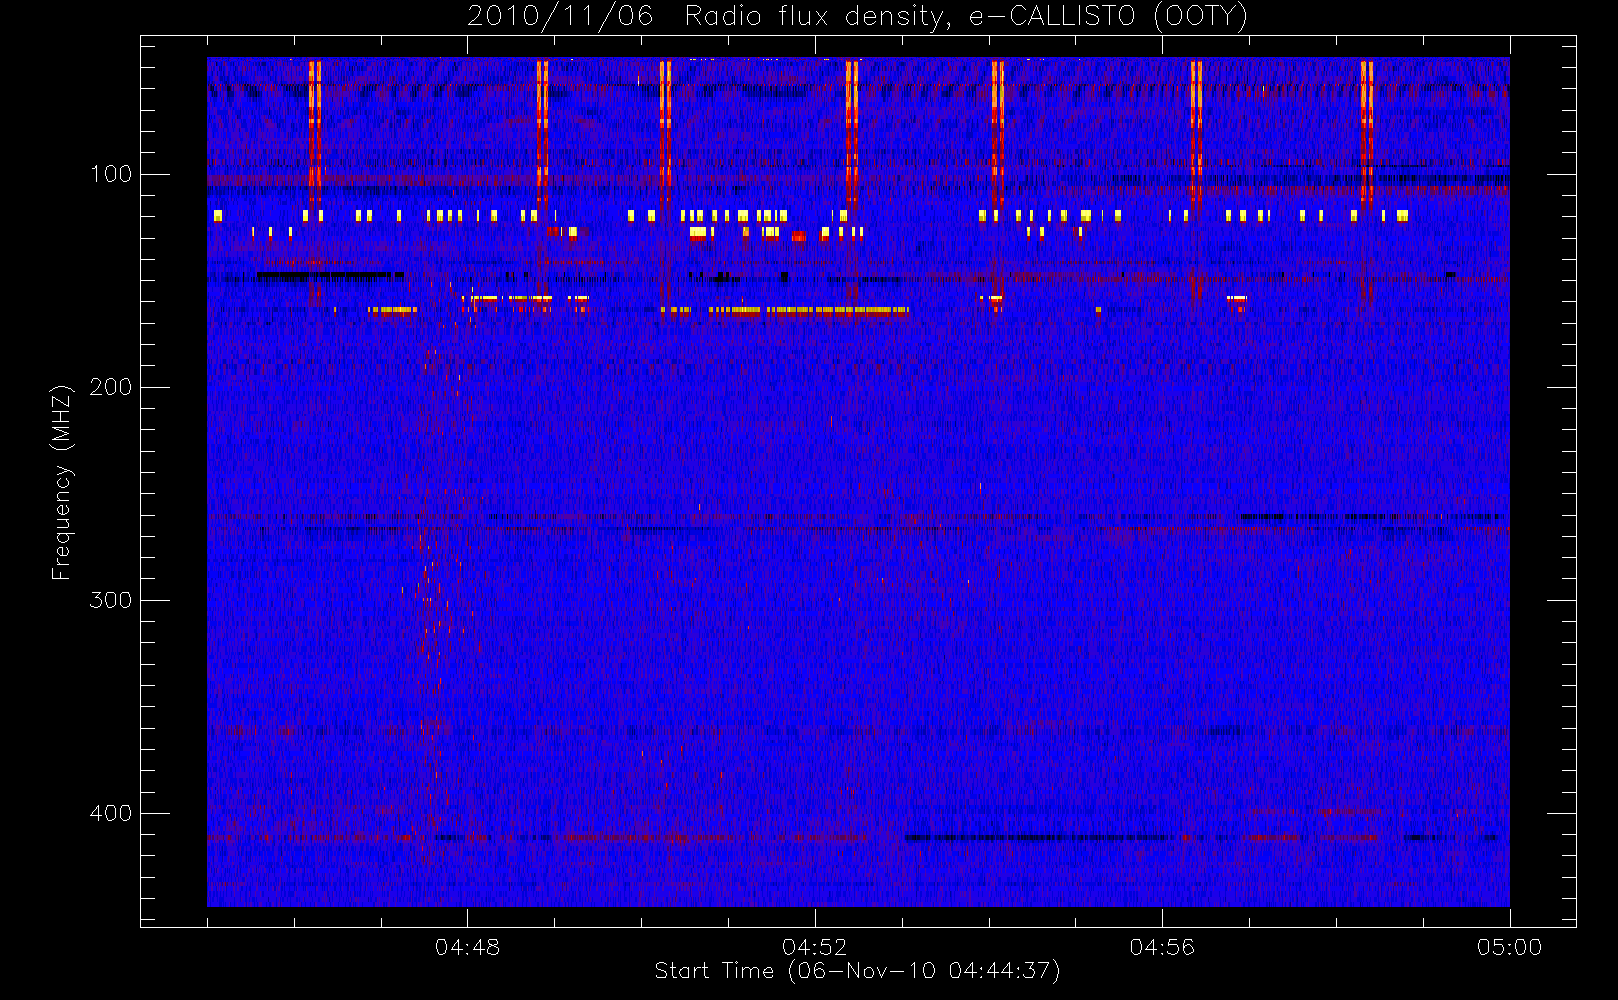Click the plot title 'Radio flux density, e-CALLISTO (OOTY)'
Screen dimensions: 1618x1000
(x=966, y=17)
